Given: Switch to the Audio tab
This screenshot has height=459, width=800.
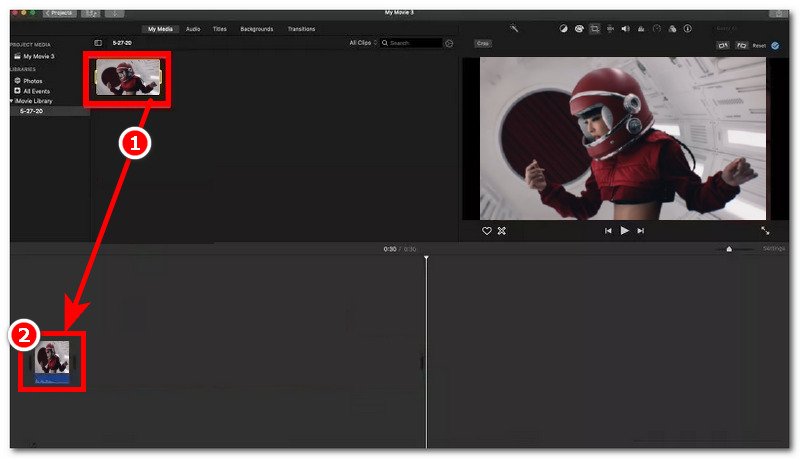Looking at the screenshot, I should coord(193,29).
